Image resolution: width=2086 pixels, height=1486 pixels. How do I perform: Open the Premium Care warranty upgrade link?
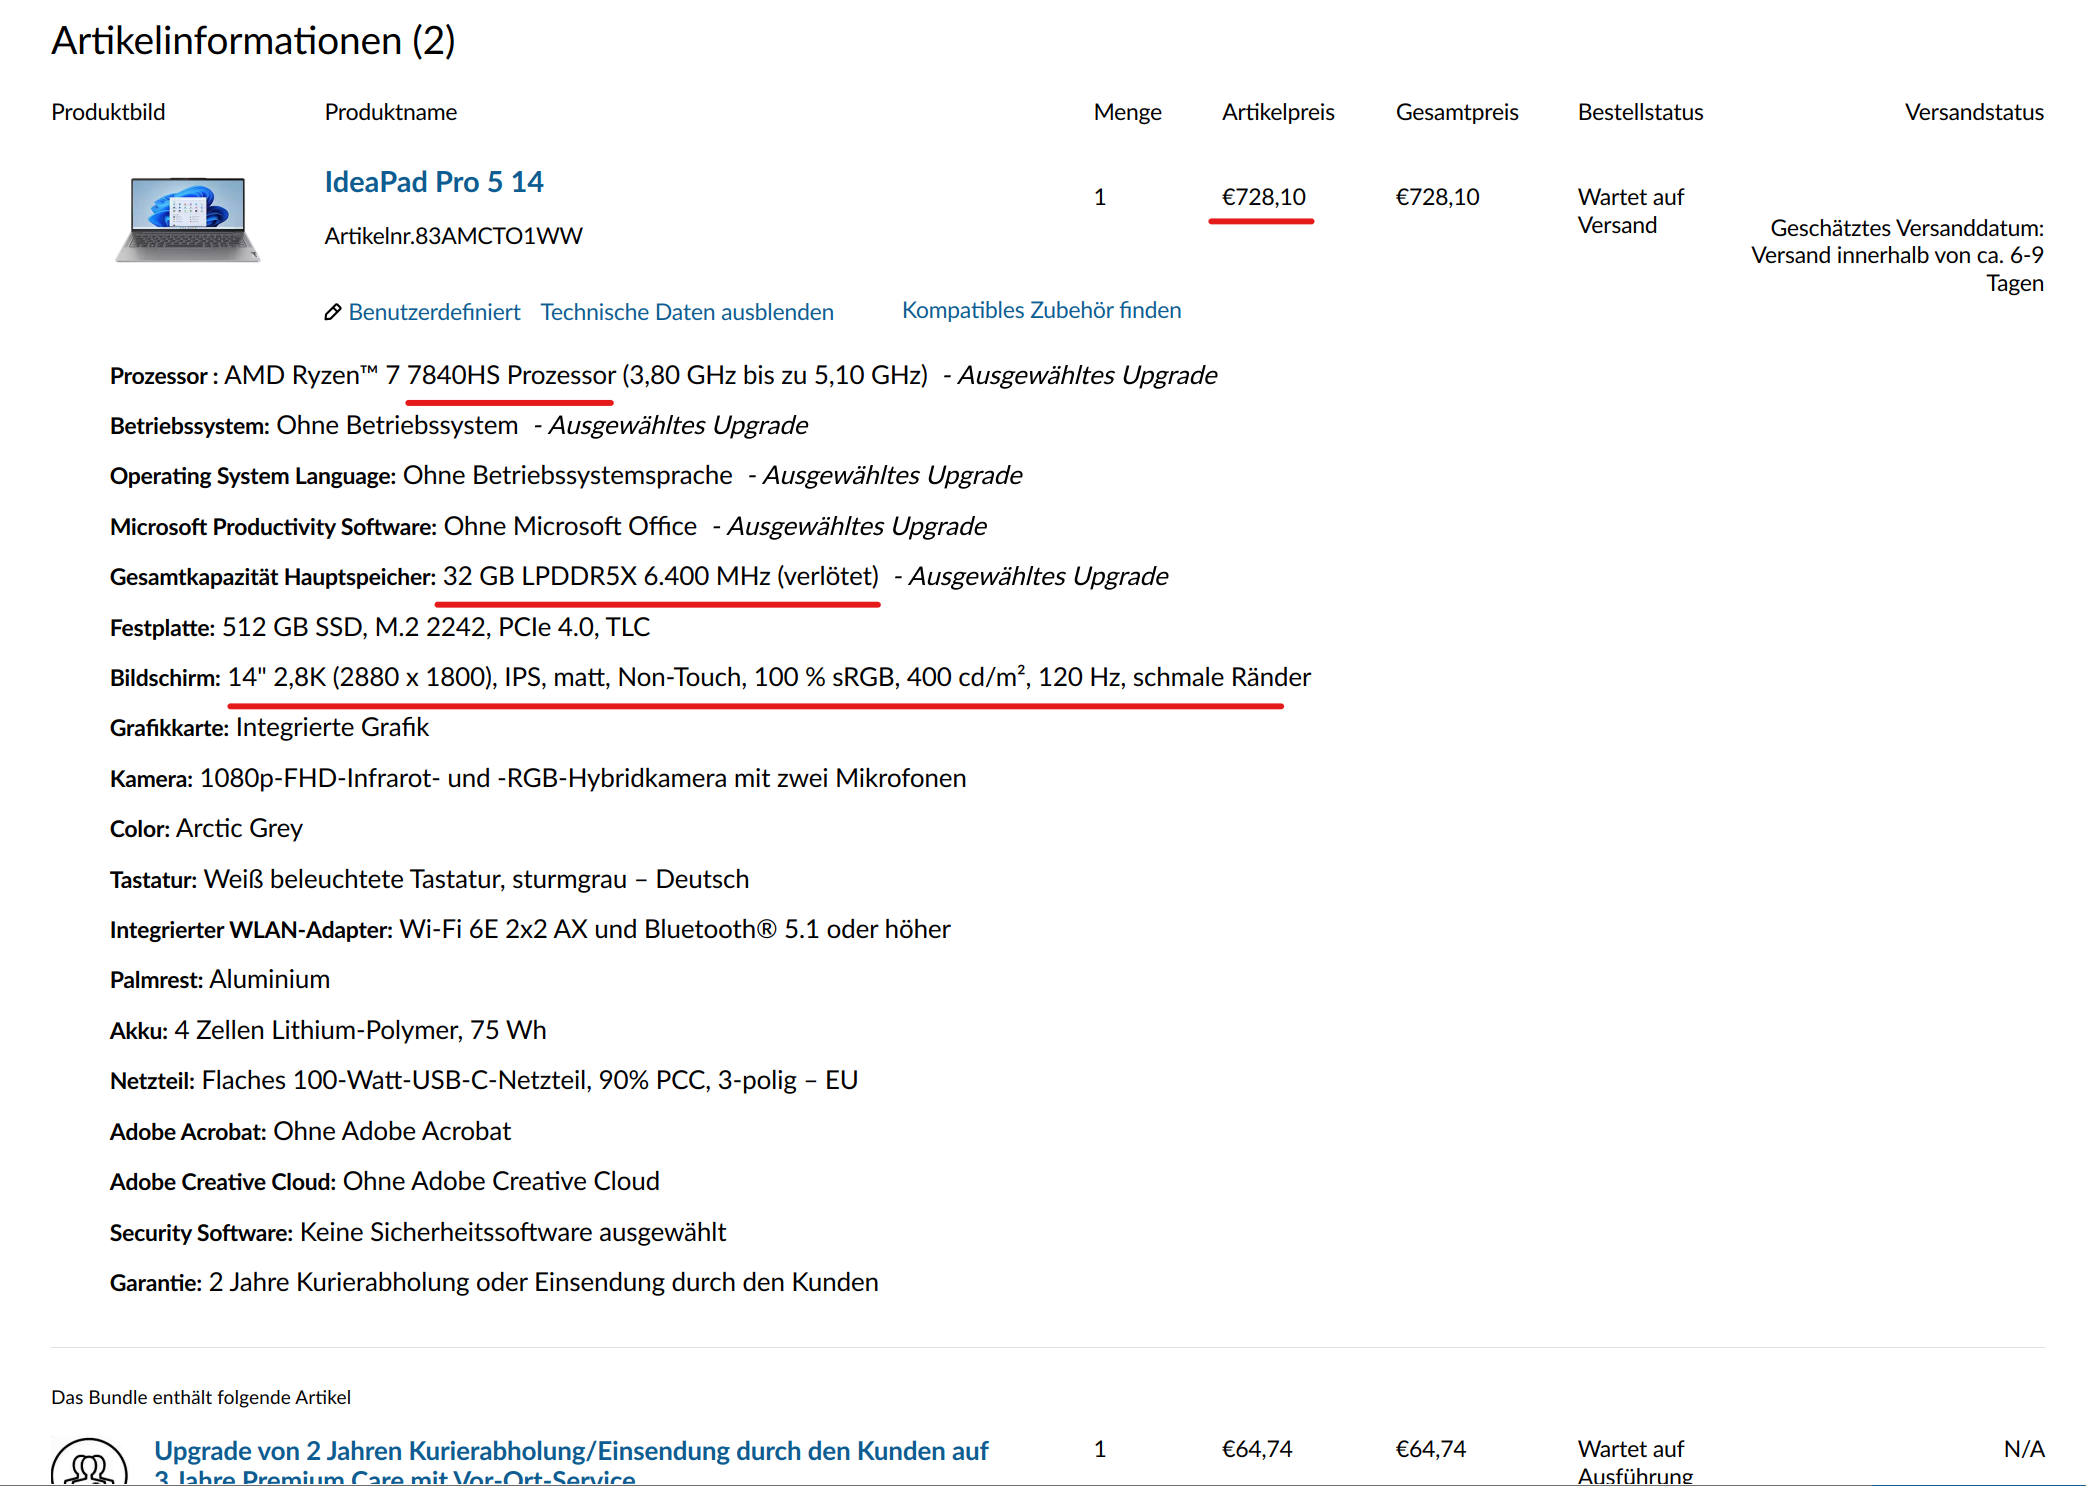[x=570, y=1452]
